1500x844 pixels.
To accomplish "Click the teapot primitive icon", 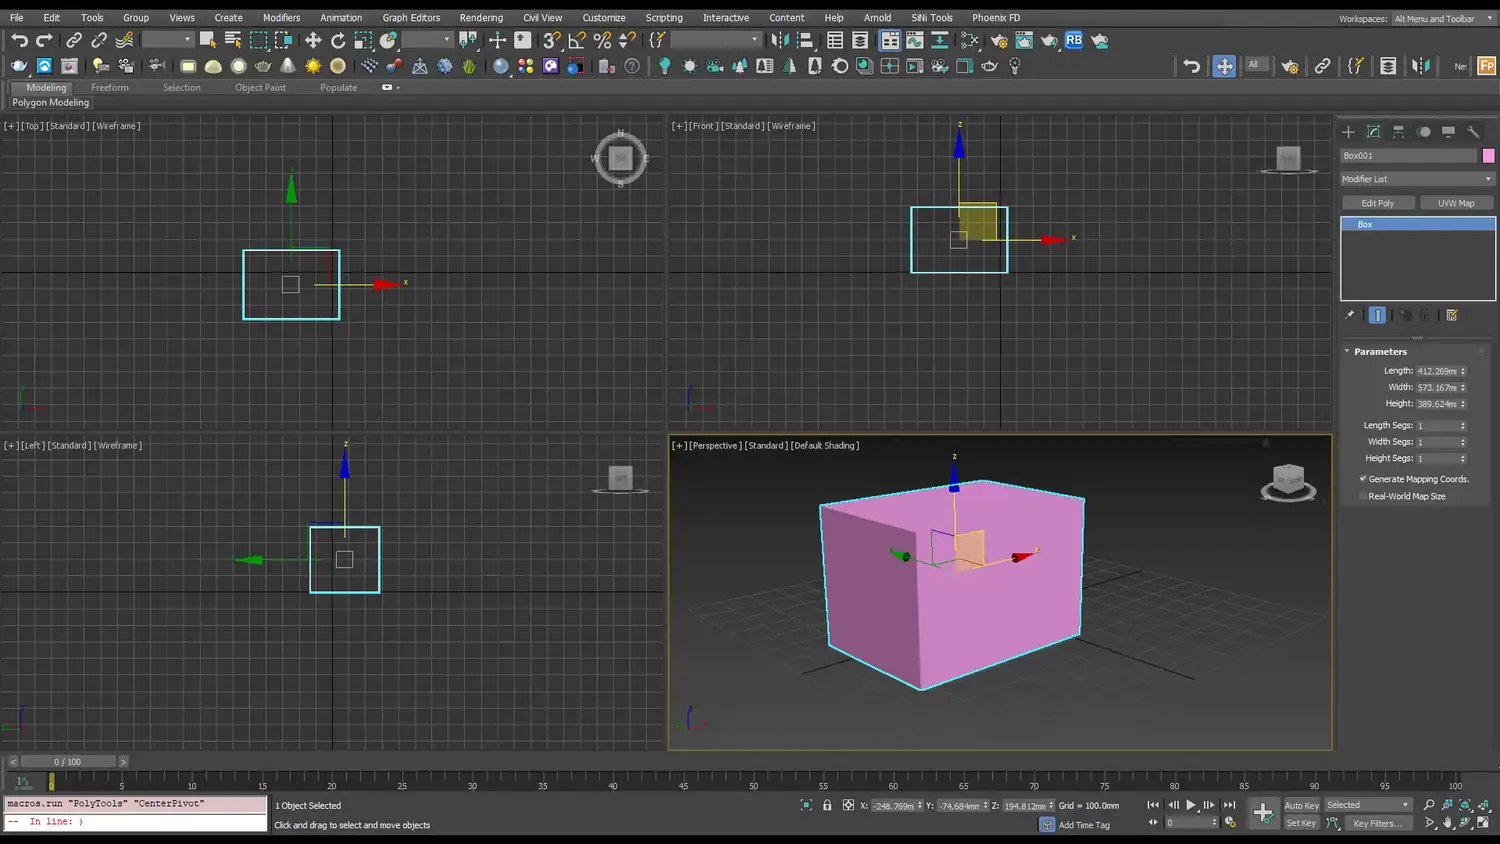I will coord(262,66).
